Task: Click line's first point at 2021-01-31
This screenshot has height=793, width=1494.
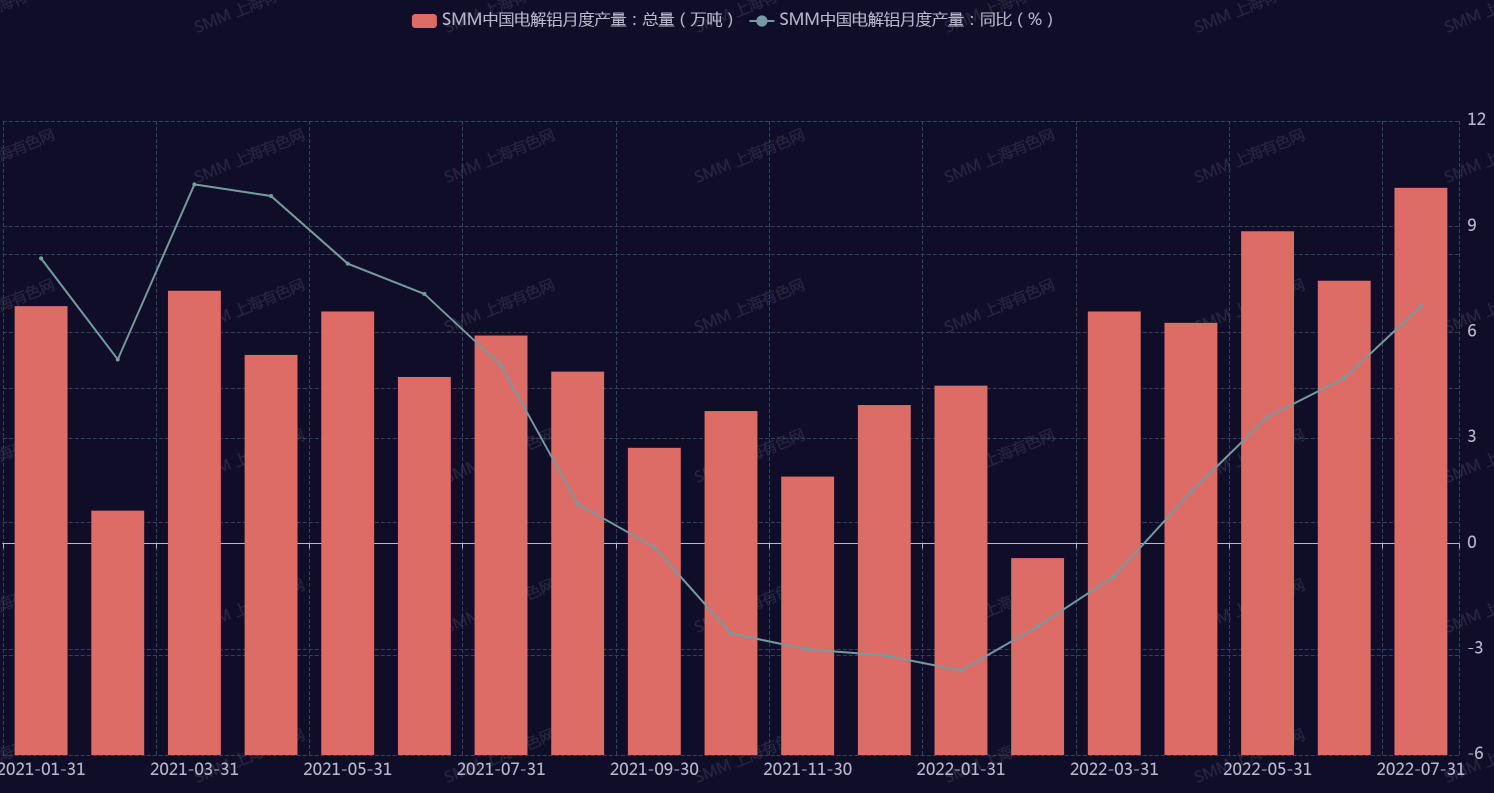Action: [41, 258]
